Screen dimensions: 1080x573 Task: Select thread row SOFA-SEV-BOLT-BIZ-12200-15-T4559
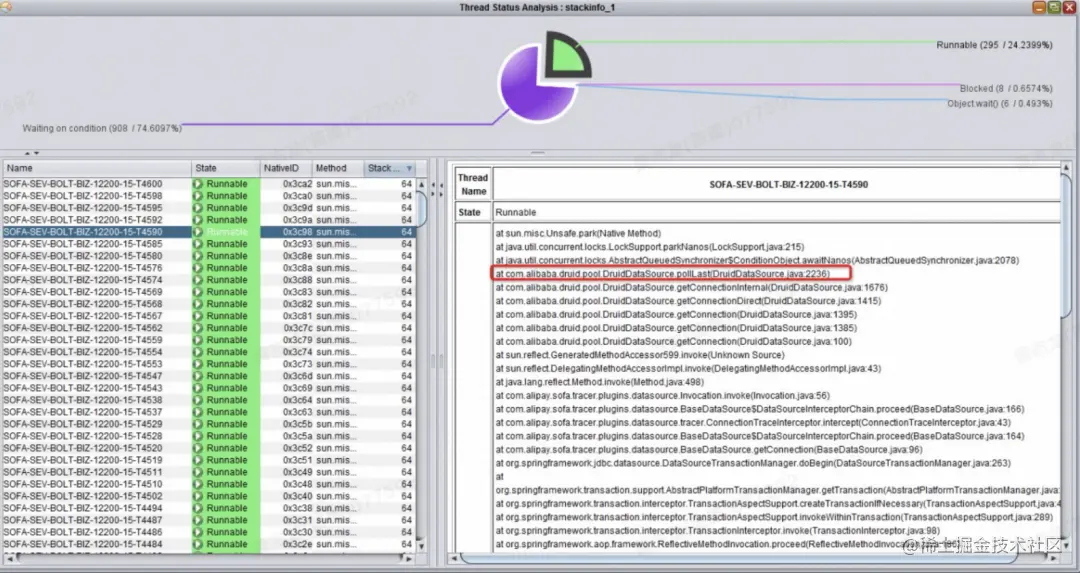[x=209, y=340]
